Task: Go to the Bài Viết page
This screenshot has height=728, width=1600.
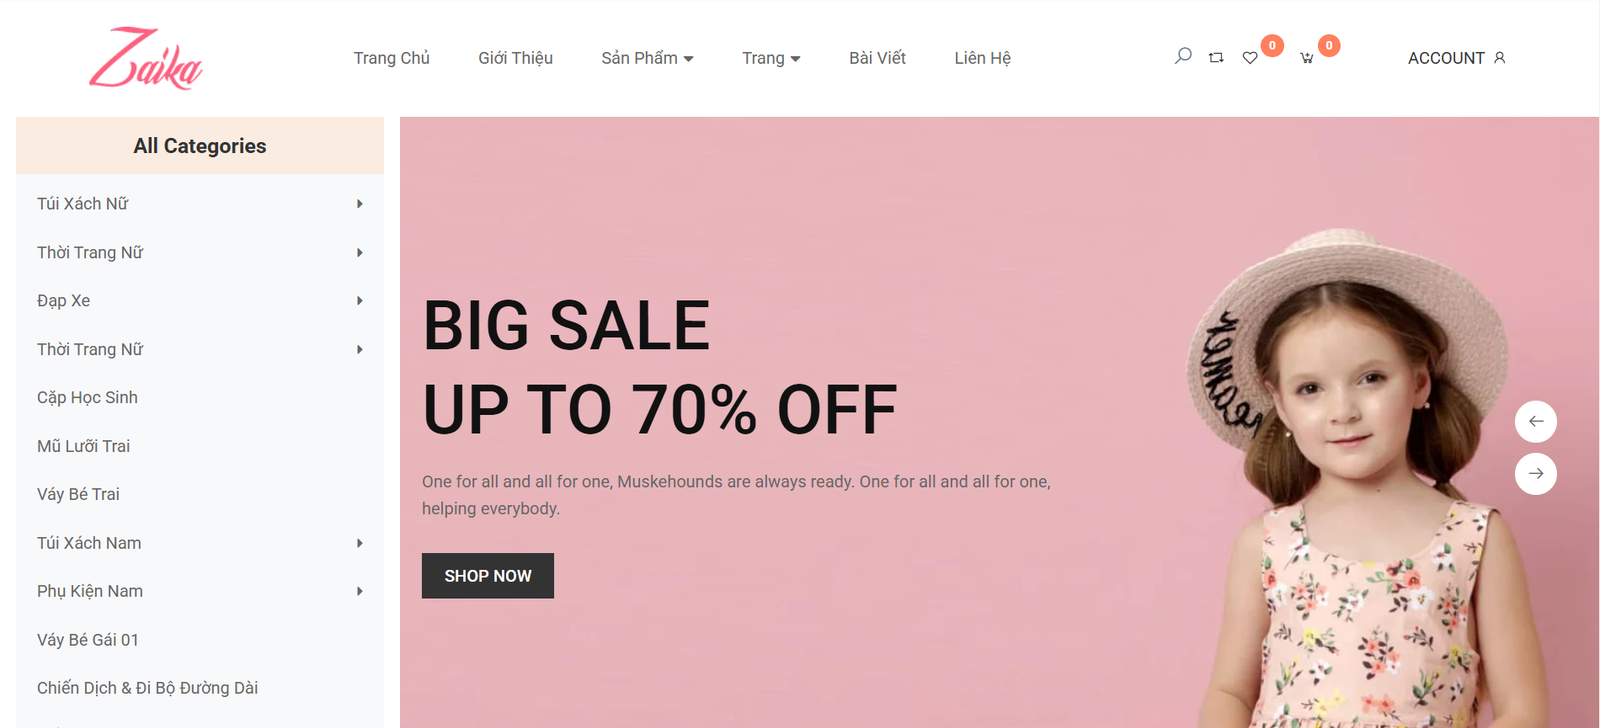Action: (877, 58)
